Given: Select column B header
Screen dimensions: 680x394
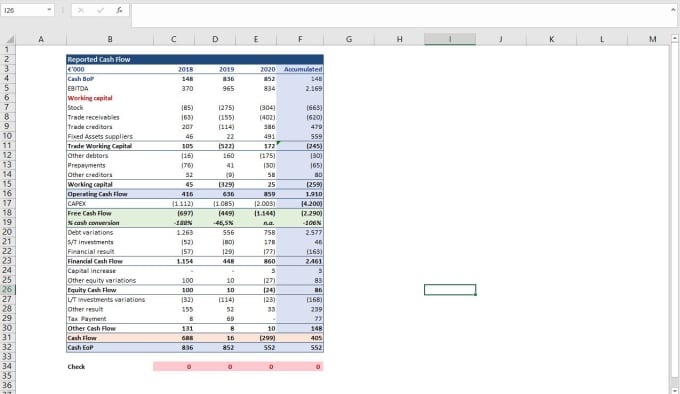Looking at the screenshot, I should click(110, 39).
